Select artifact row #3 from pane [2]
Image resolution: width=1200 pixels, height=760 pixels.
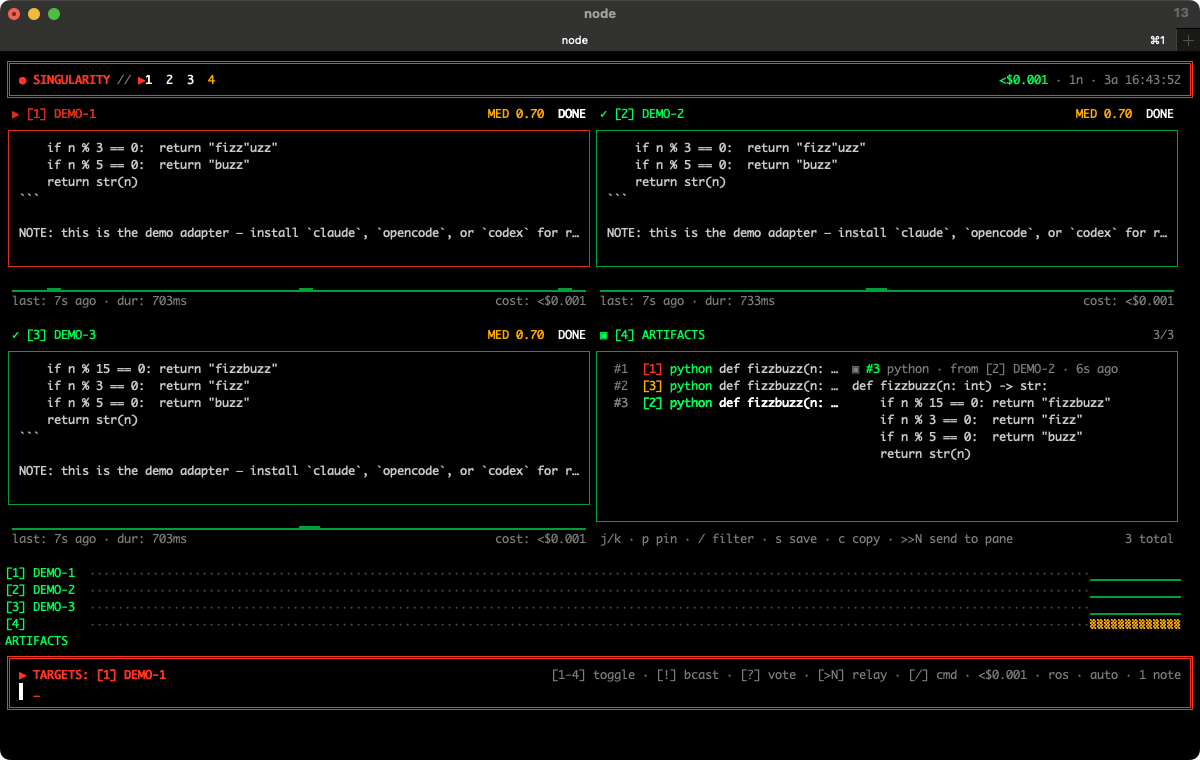point(726,403)
